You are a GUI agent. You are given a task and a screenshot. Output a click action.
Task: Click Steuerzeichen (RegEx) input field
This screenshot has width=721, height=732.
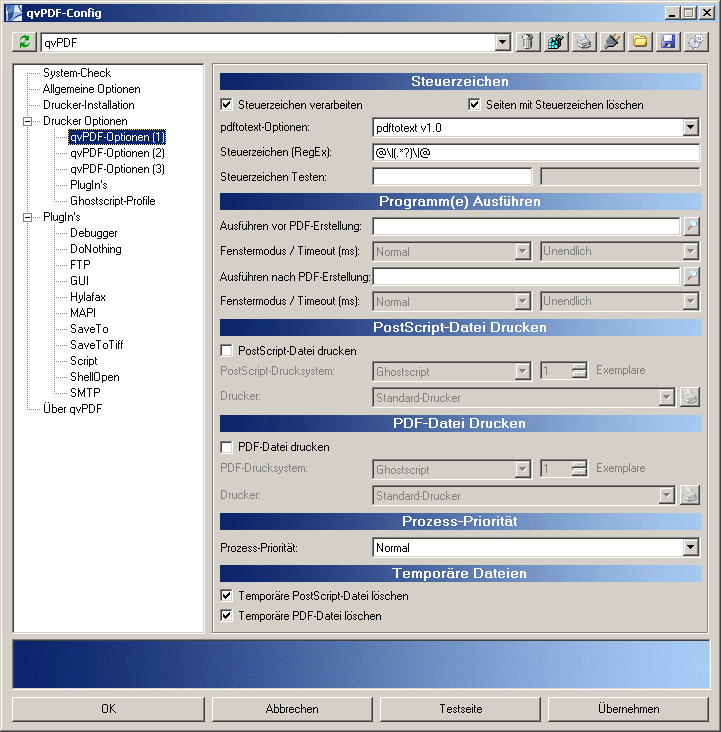click(536, 152)
